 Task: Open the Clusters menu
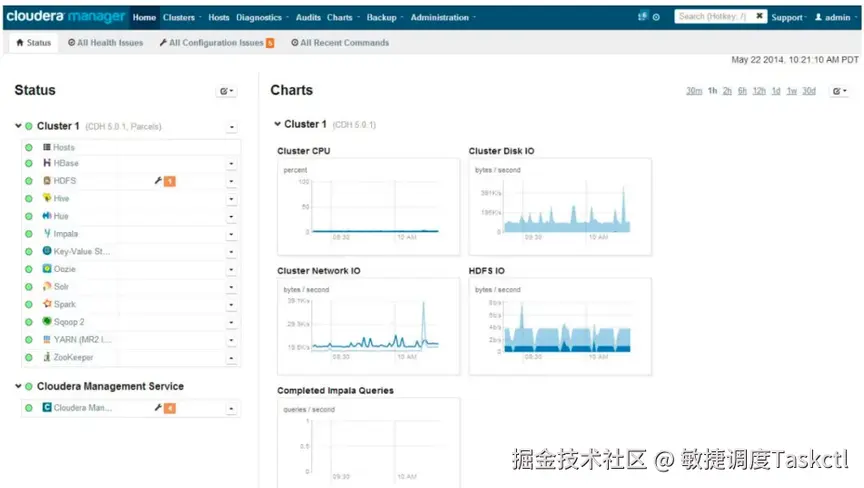pyautogui.click(x=182, y=18)
